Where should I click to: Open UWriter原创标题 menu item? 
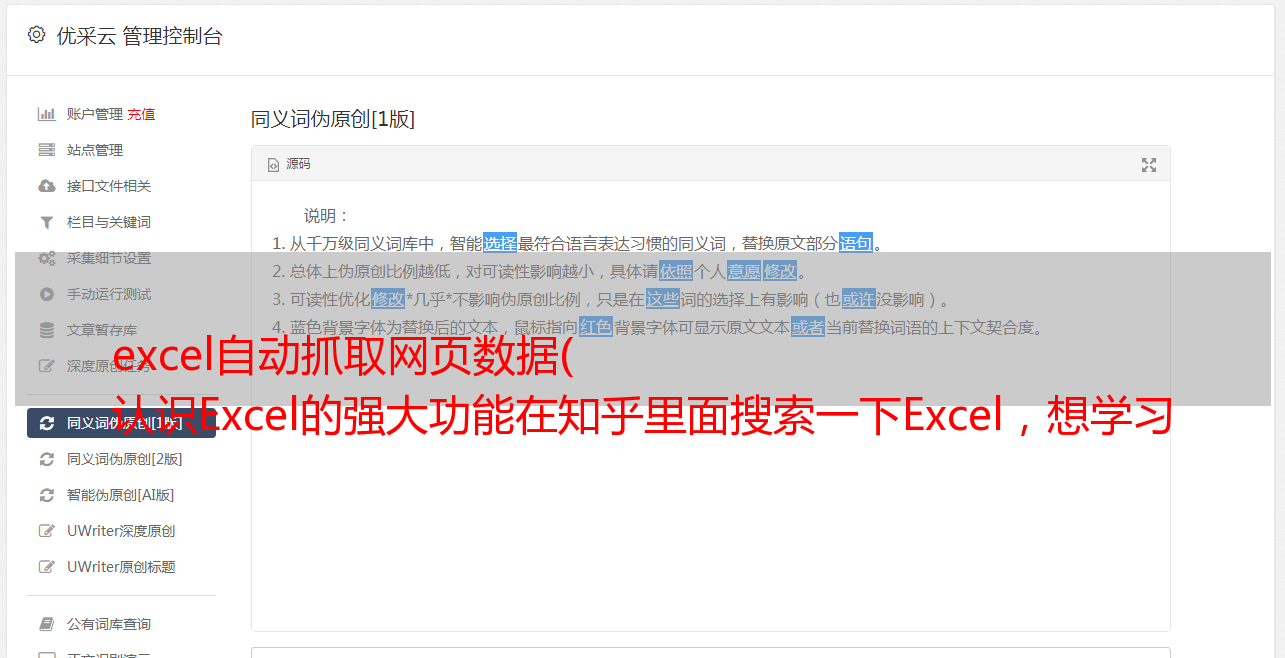click(x=121, y=567)
